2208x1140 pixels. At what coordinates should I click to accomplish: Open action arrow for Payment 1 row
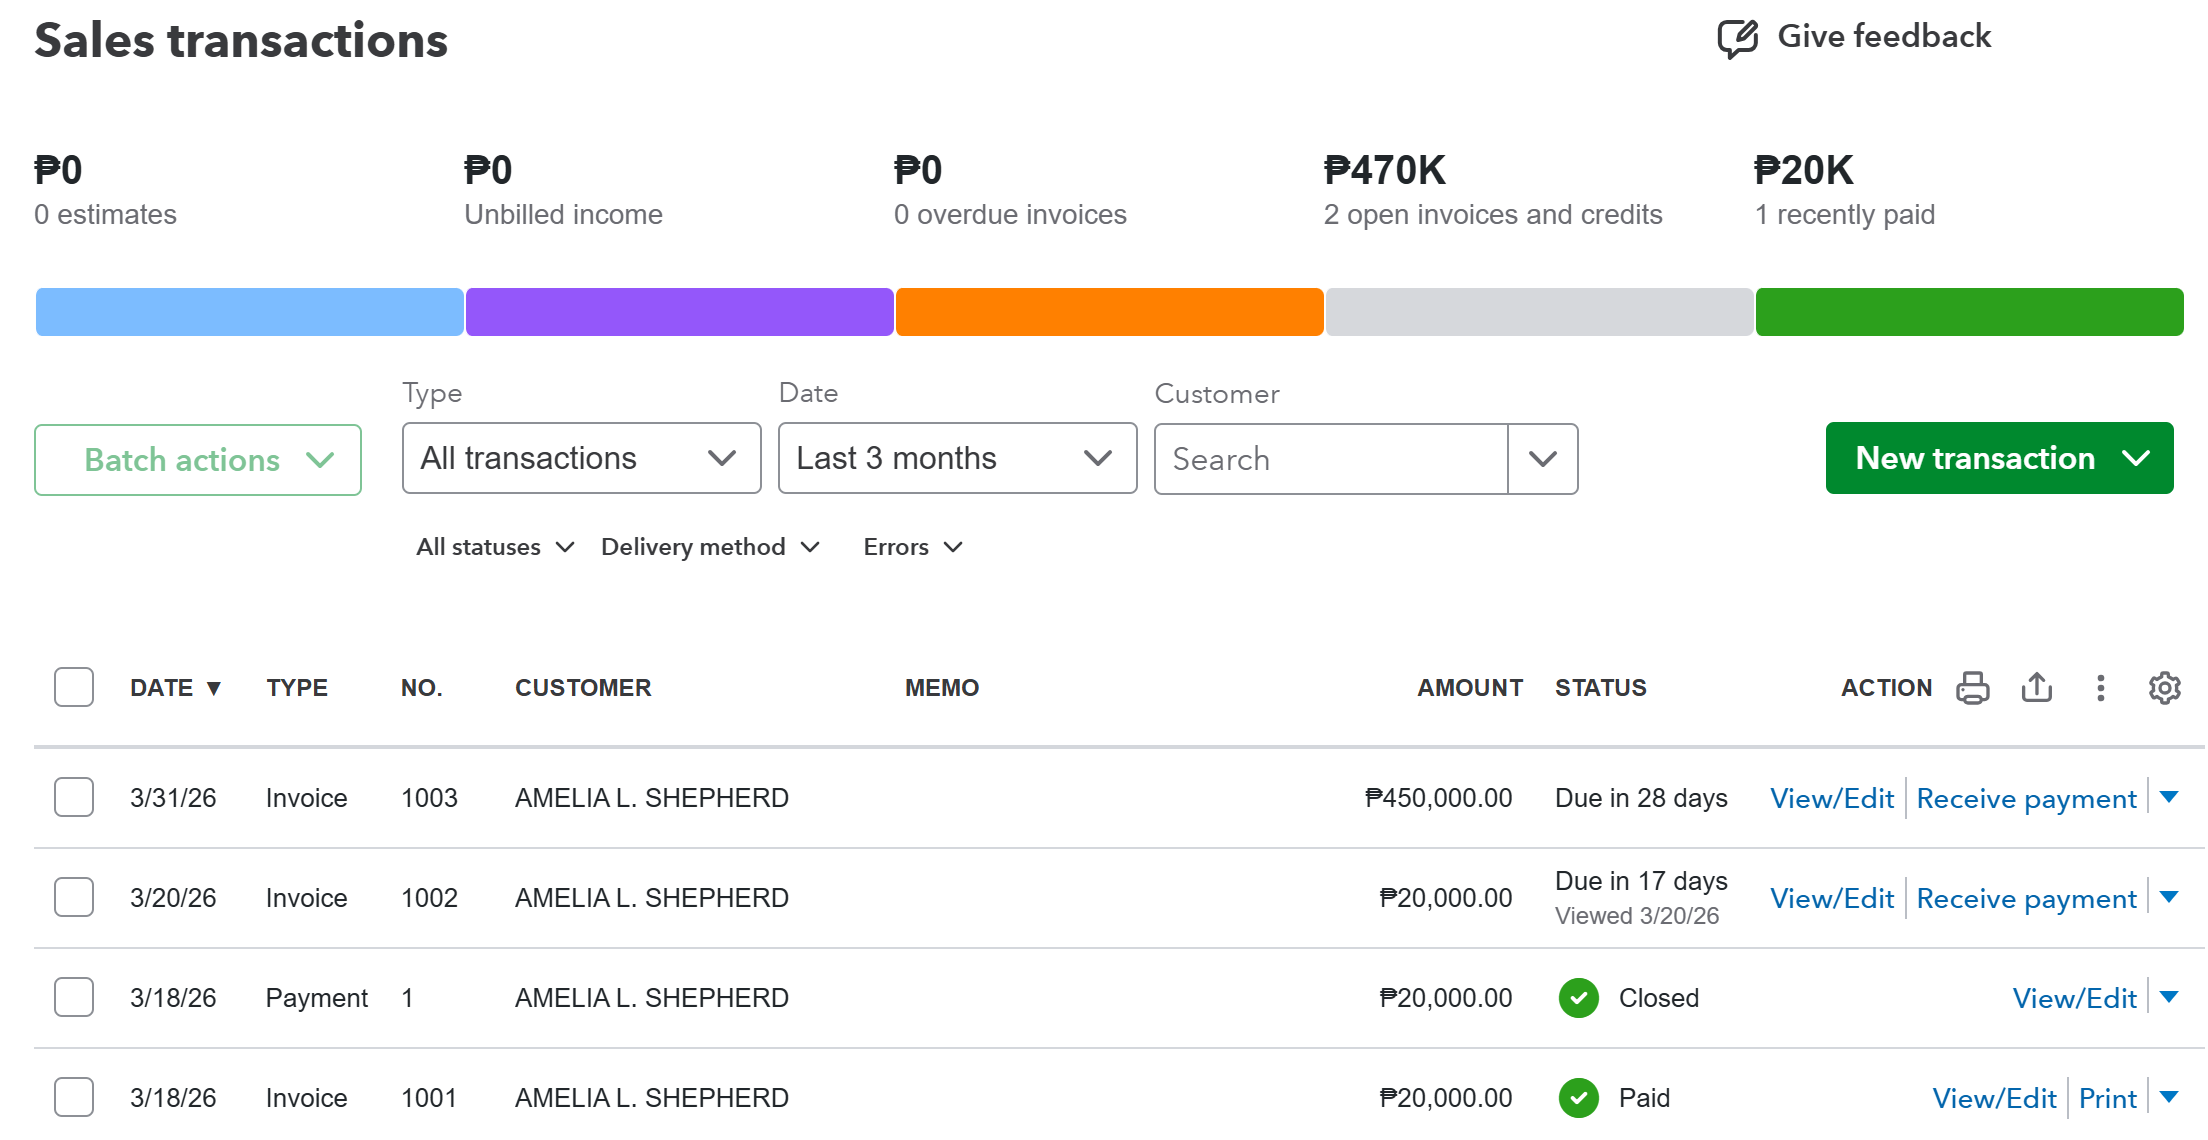(x=2169, y=998)
